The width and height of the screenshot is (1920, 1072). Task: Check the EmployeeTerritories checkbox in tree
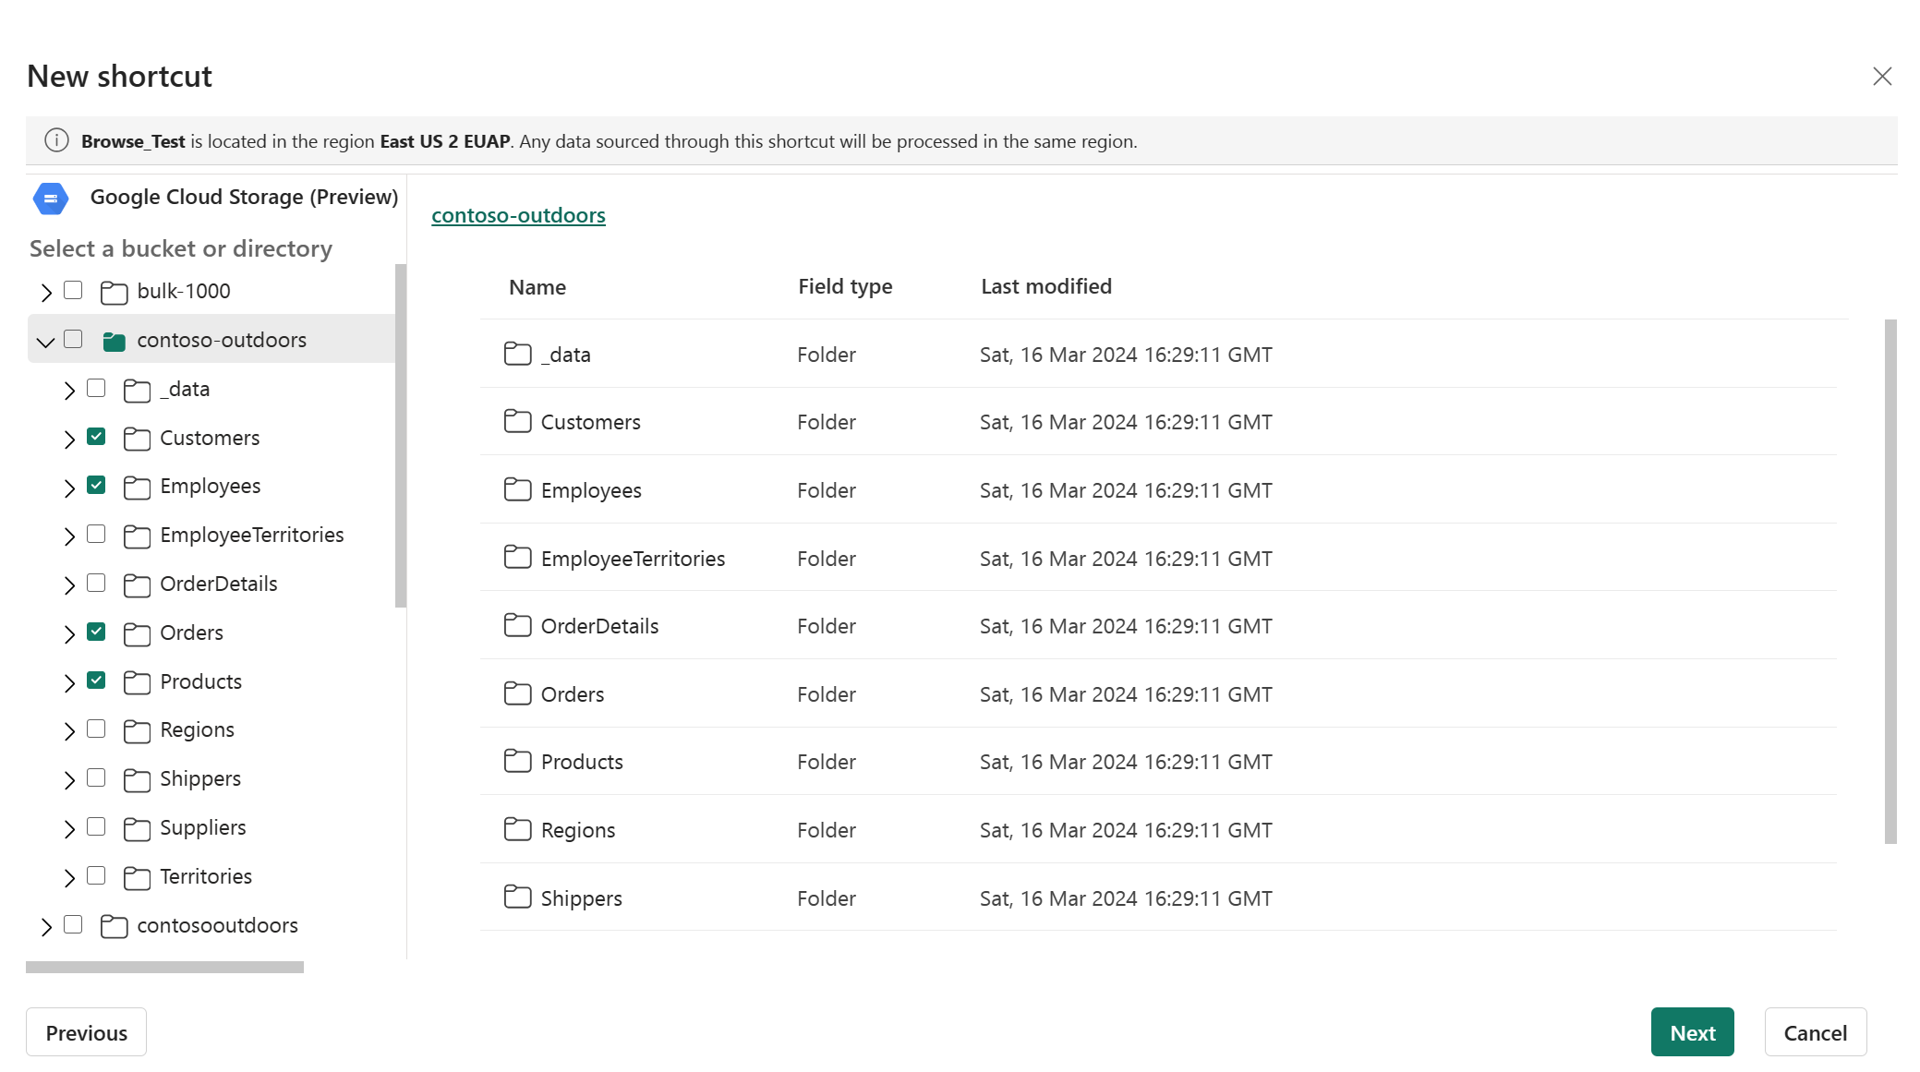pos(96,534)
